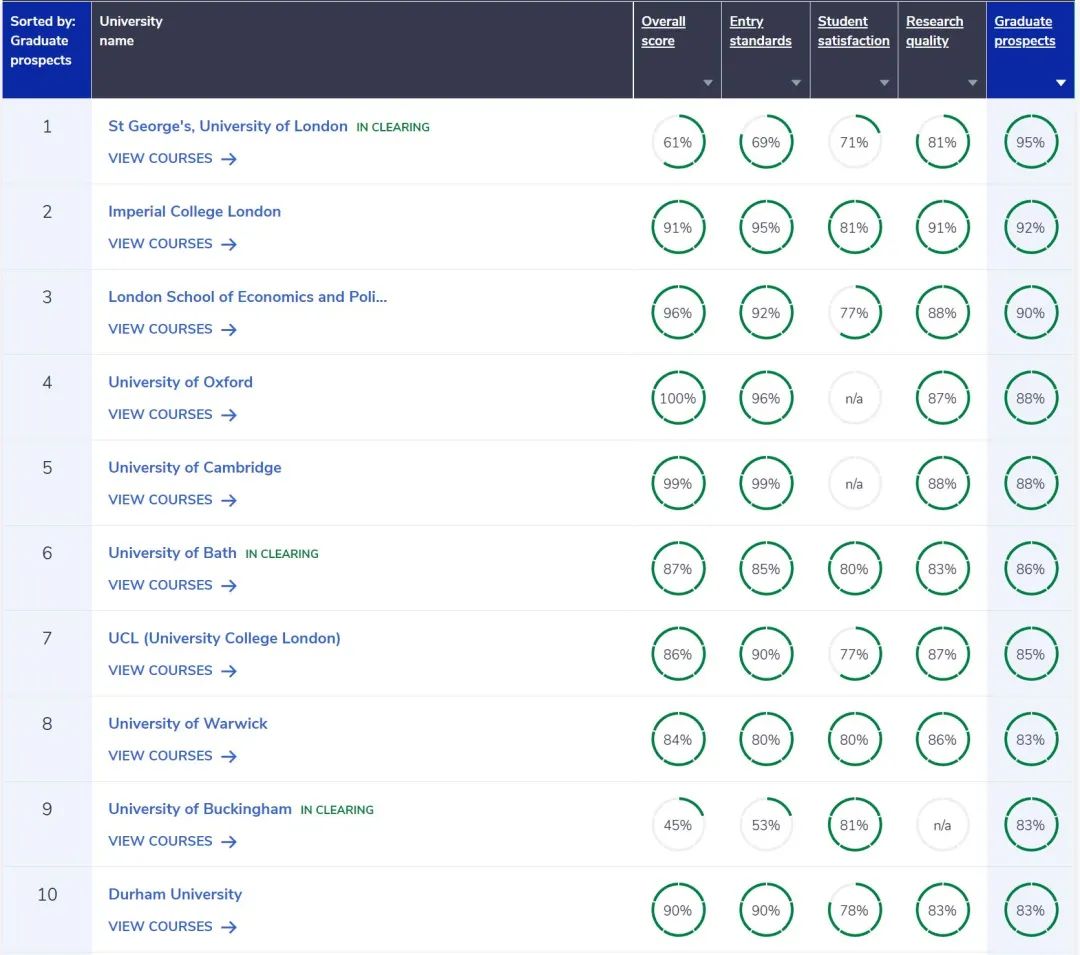Screen dimensions: 1080x955
Task: Click View Courses text for University of Buckingham
Action: [x=160, y=841]
